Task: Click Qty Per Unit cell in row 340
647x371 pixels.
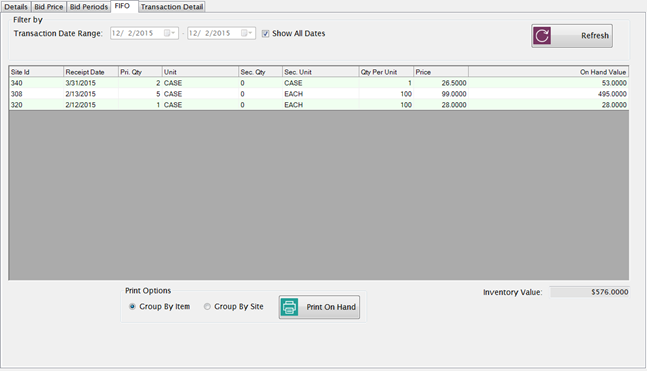Action: pos(386,83)
